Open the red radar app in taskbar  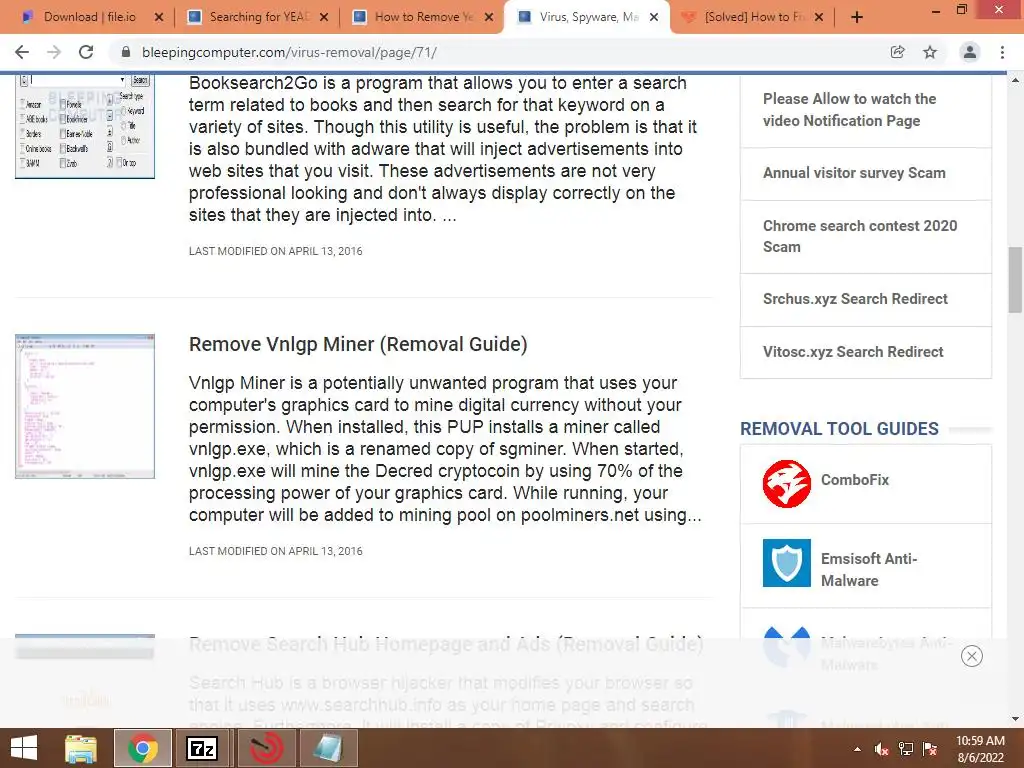click(x=266, y=748)
